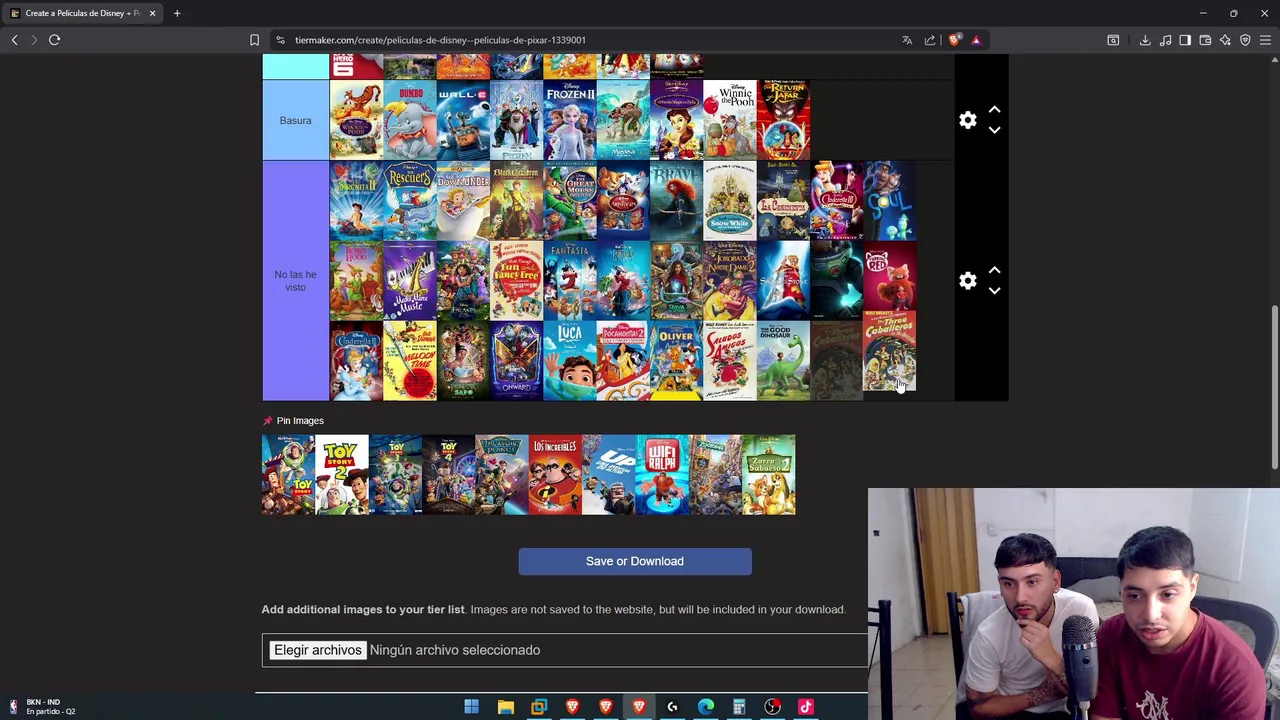The width and height of the screenshot is (1280, 720).
Task: Open Leo AI sparkle icon
Action: pyautogui.click(x=1225, y=40)
